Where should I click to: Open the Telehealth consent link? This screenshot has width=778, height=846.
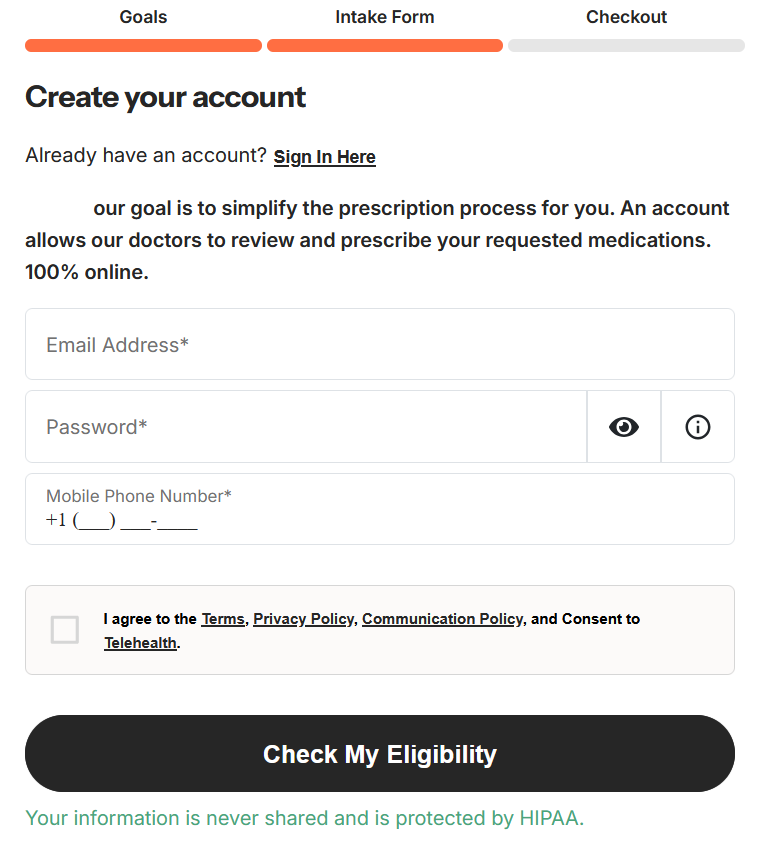(140, 643)
